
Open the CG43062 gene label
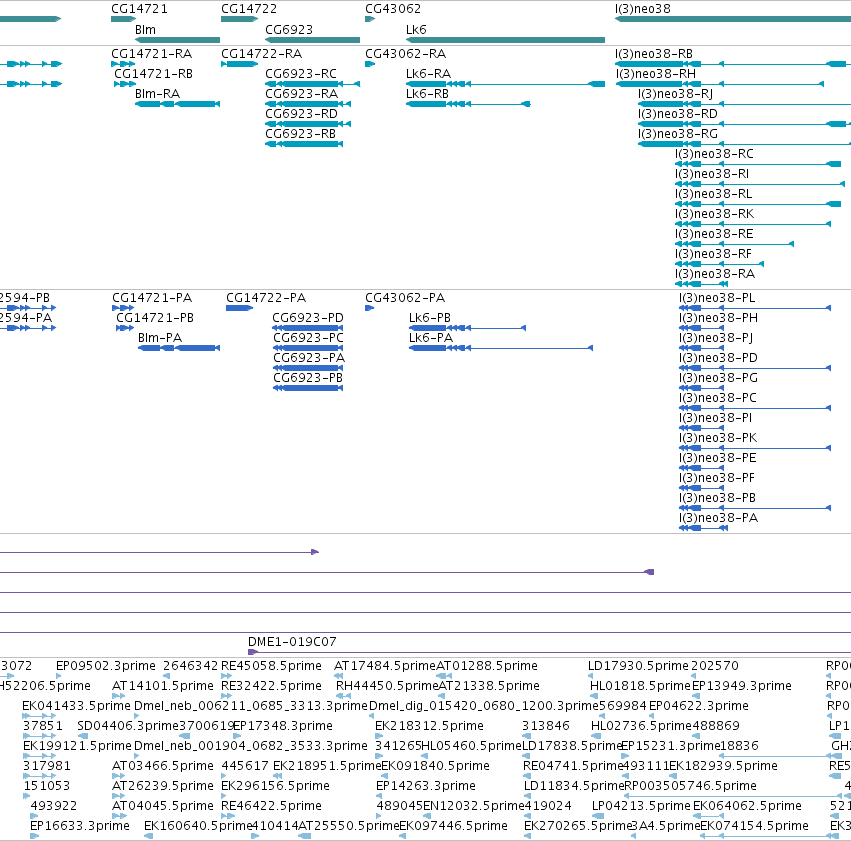[x=393, y=9]
